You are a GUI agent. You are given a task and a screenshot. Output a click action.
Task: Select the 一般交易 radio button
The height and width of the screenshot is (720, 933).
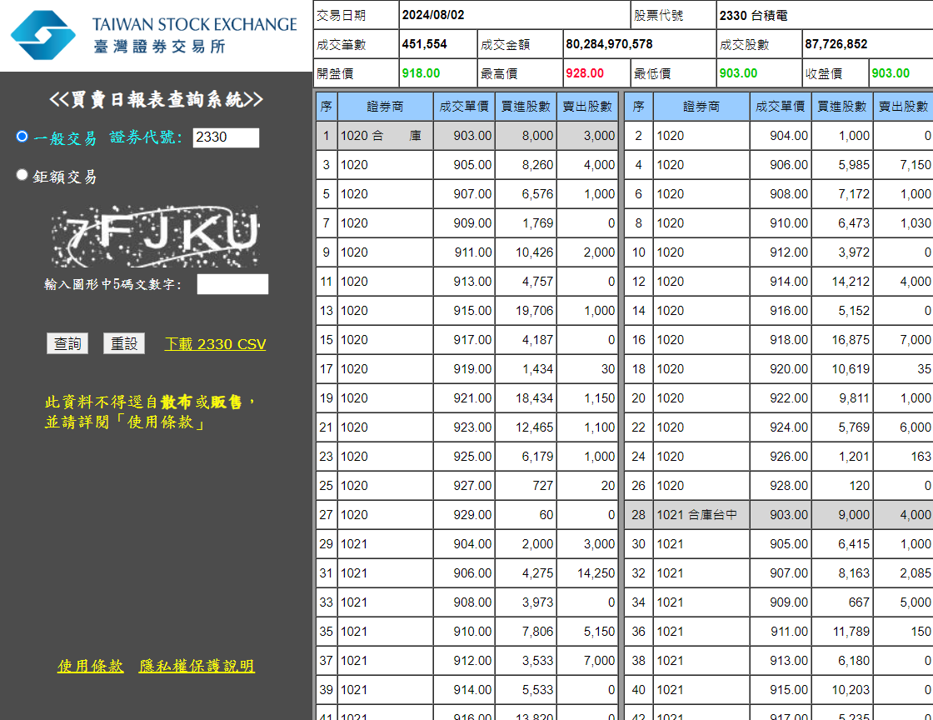[22, 136]
